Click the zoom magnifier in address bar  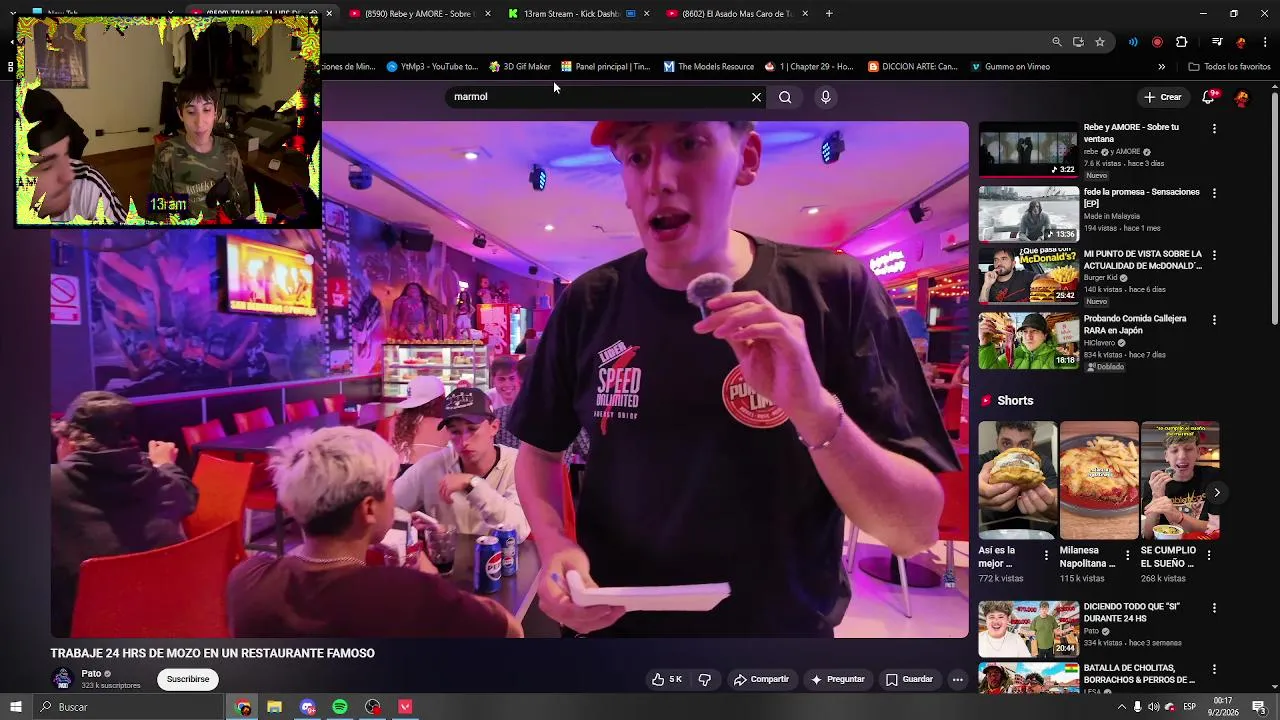[1056, 42]
